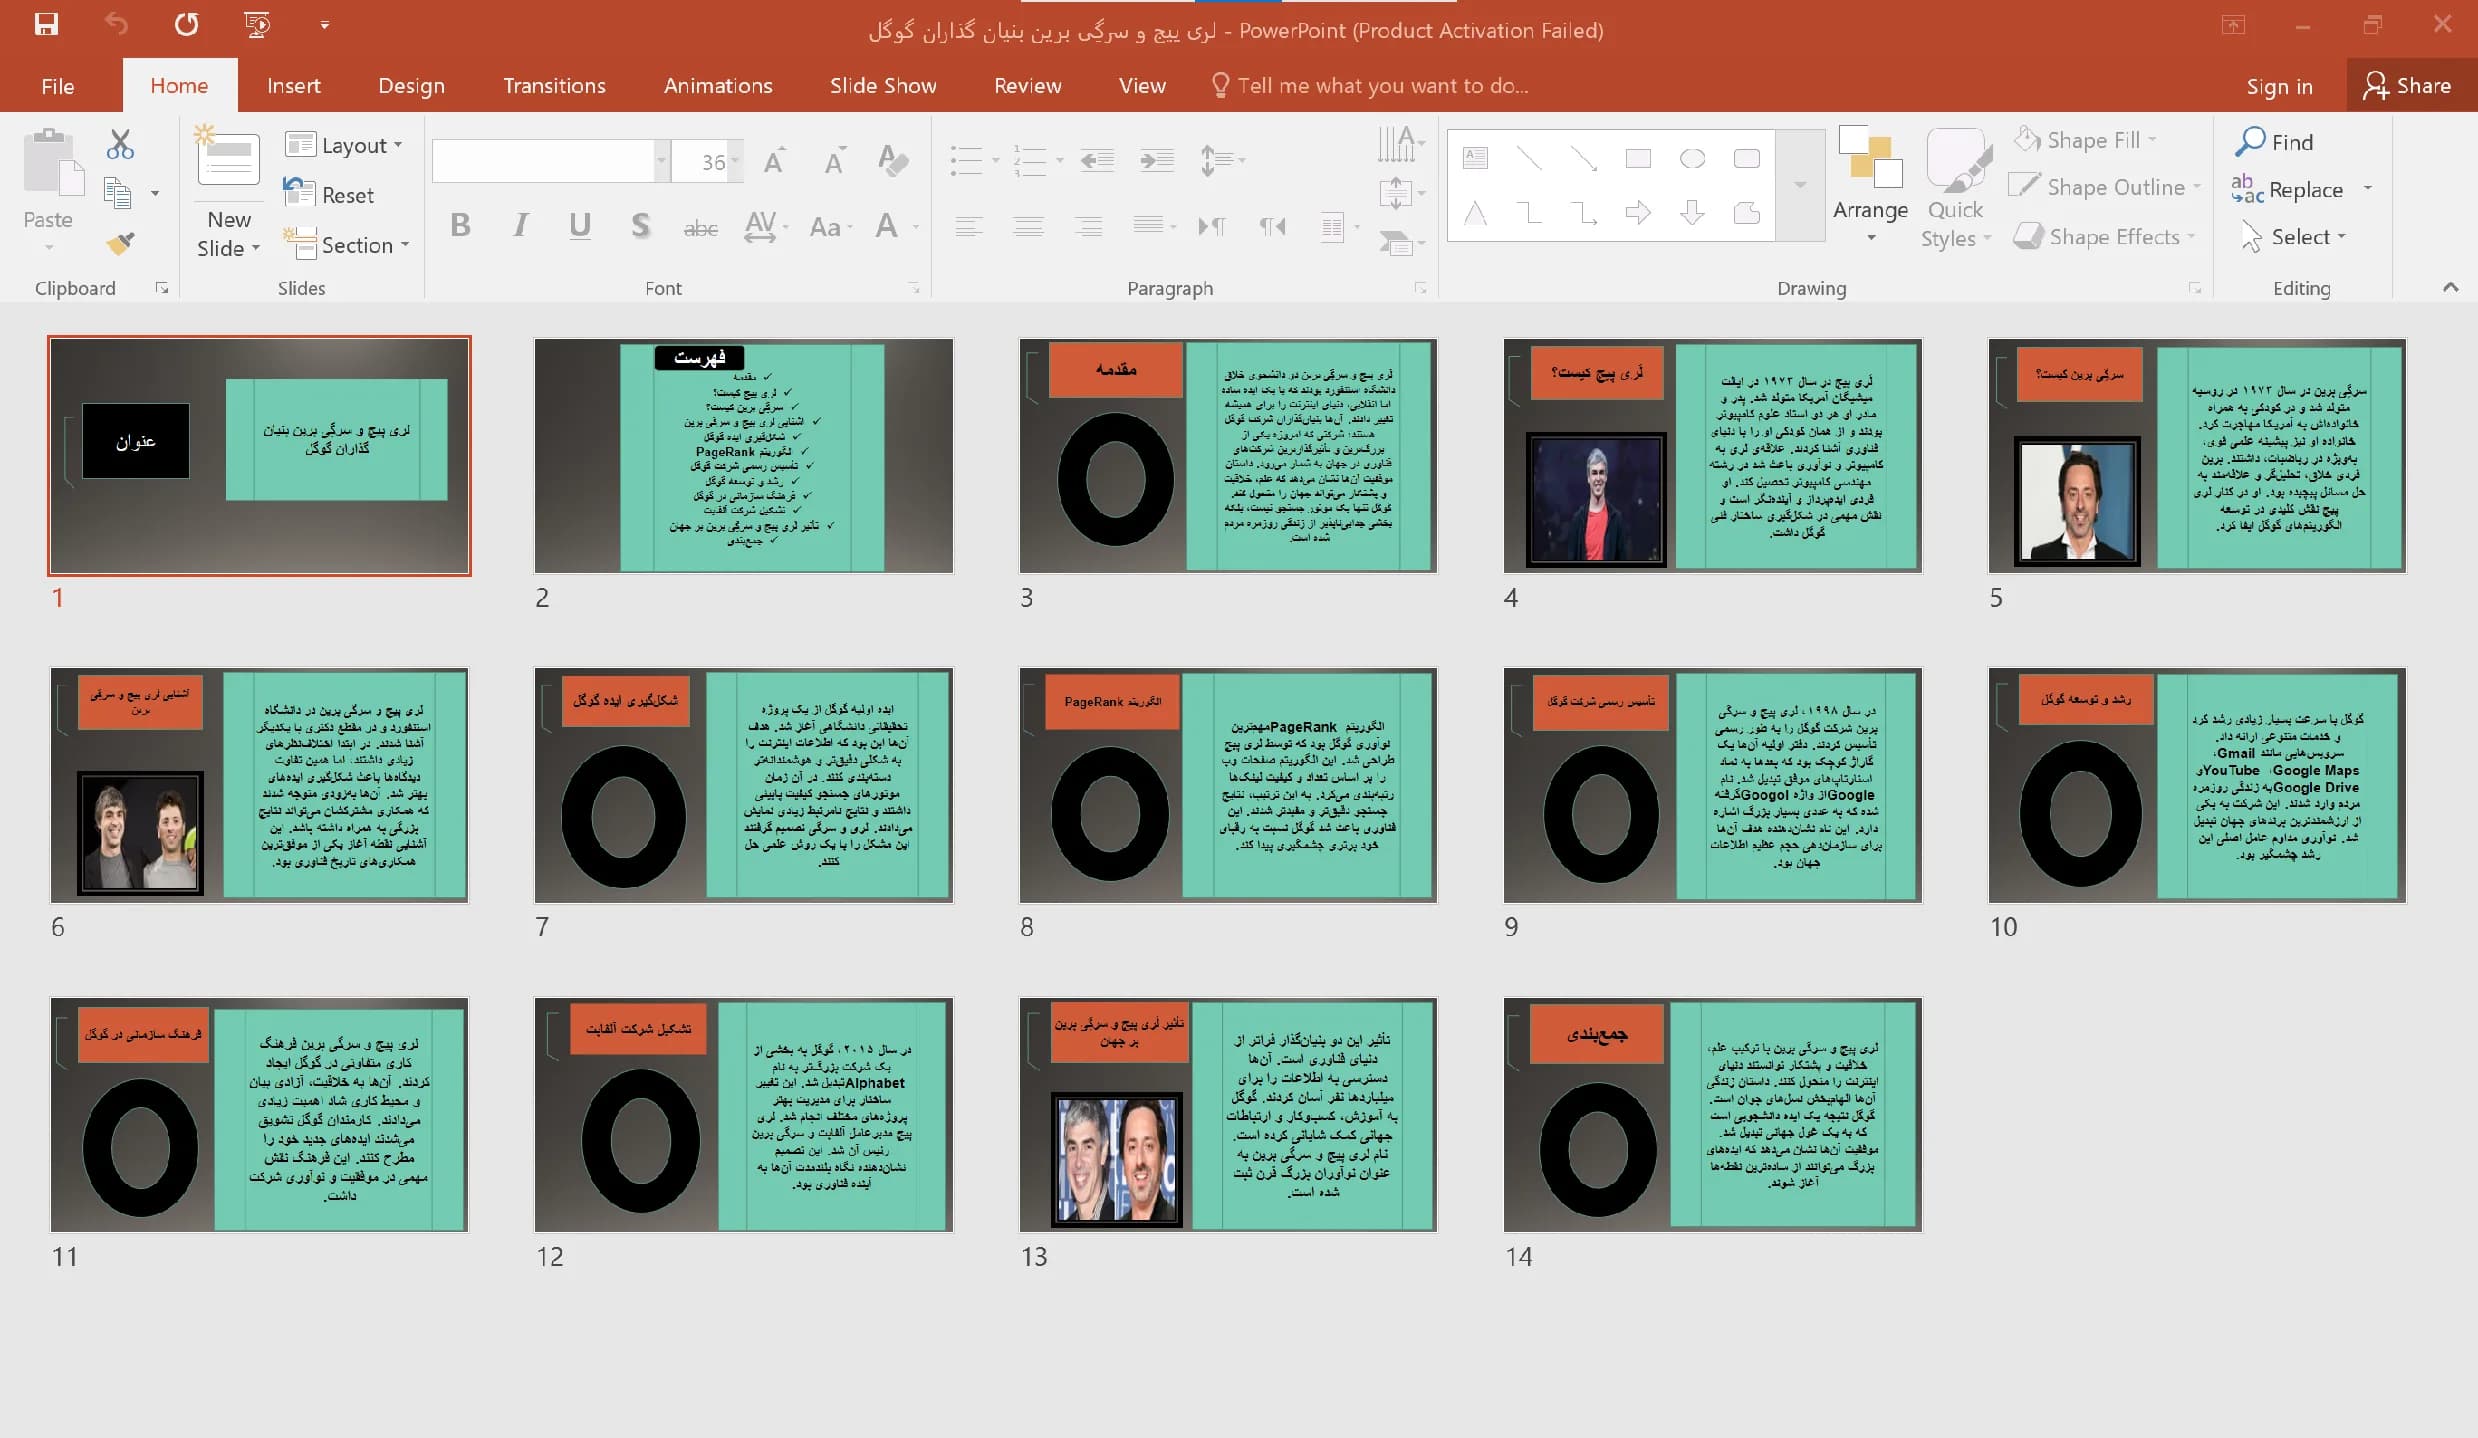Toggle Underline formatting
The height and width of the screenshot is (1438, 2478).
tap(579, 226)
